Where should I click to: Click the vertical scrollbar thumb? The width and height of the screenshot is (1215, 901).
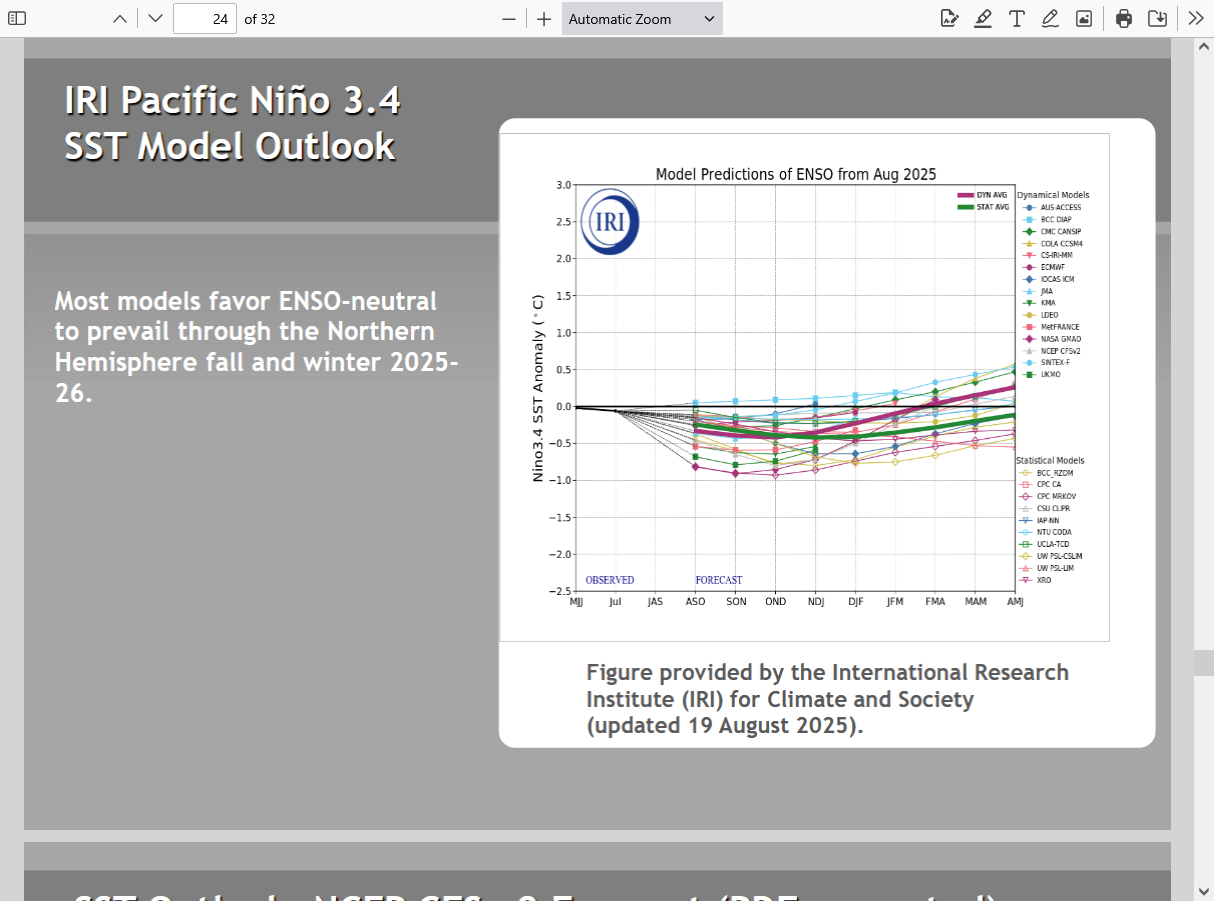pos(1203,663)
